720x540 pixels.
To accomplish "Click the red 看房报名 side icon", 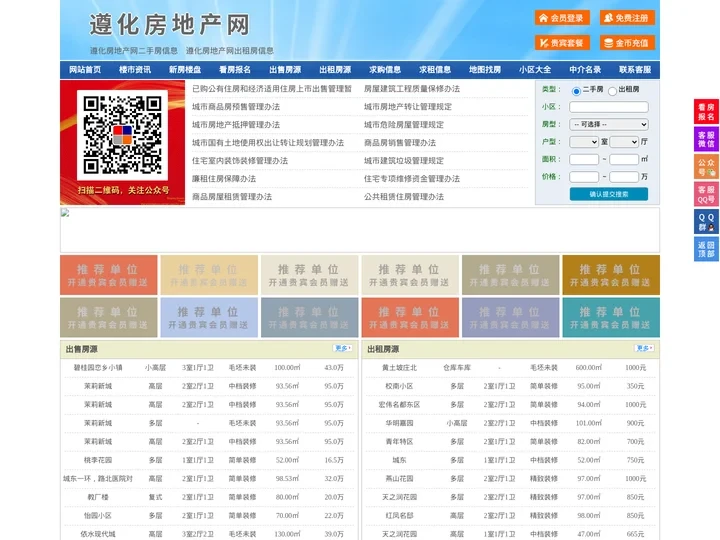I will click(x=706, y=112).
